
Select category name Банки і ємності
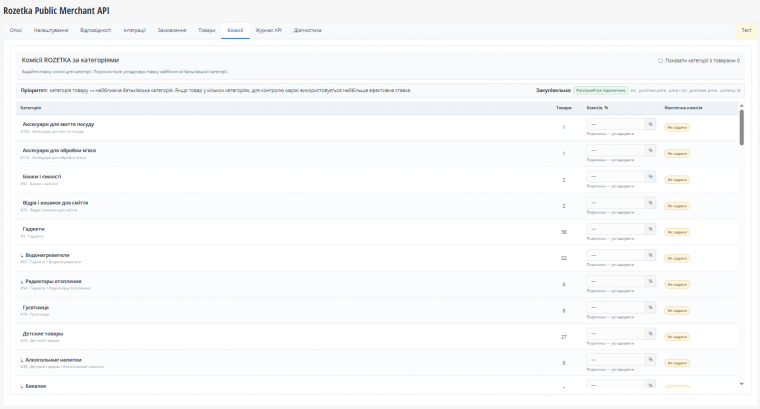pyautogui.click(x=42, y=176)
